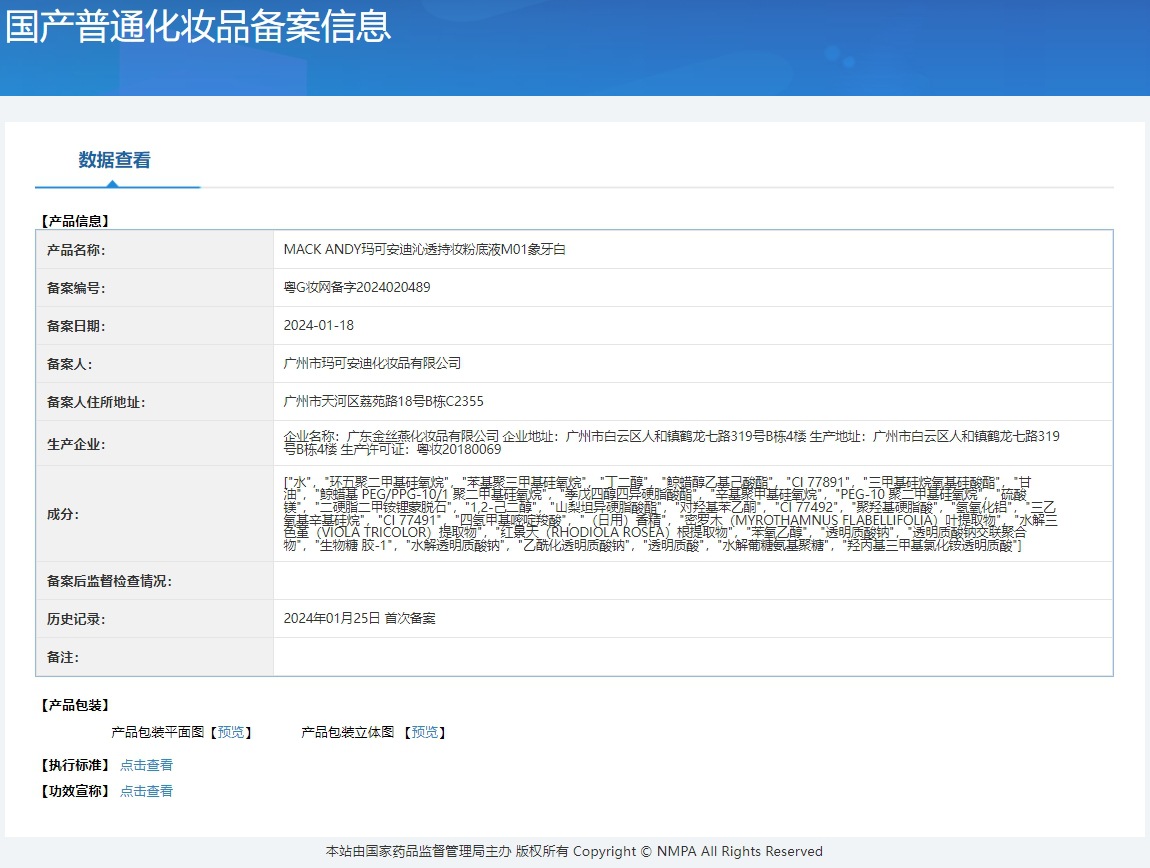This screenshot has width=1150, height=868.
Task: Click the NMPA copyright footer text
Action: pos(574,851)
